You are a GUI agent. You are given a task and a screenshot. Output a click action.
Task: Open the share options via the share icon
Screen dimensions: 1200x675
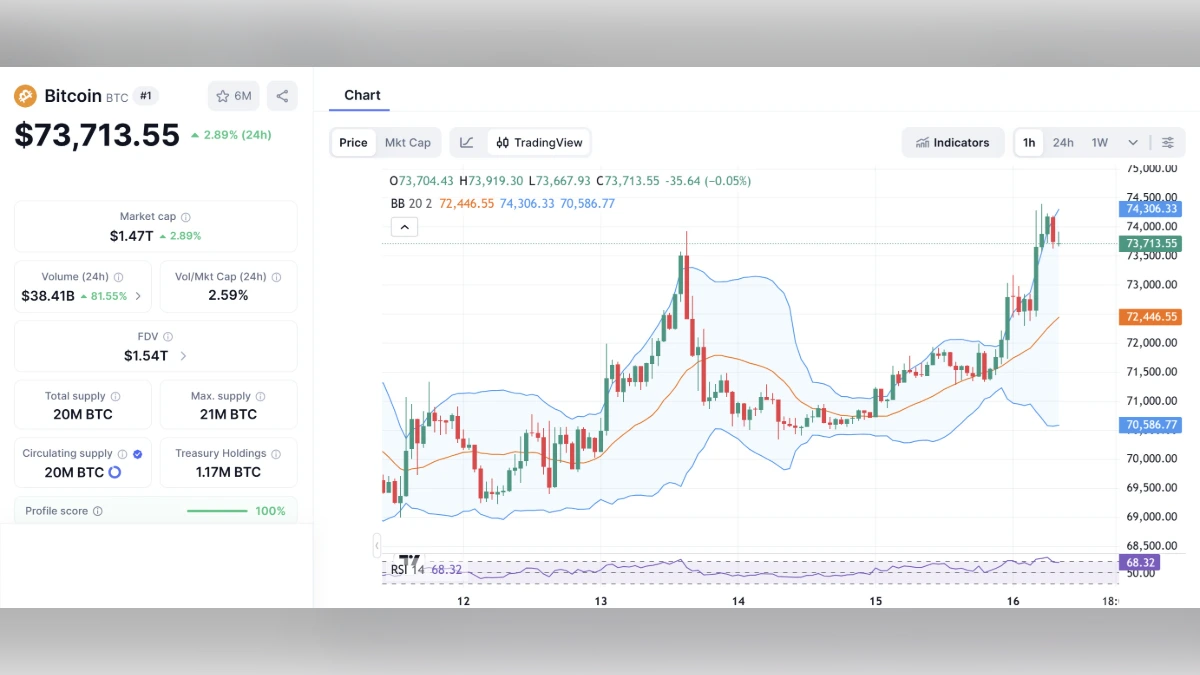[281, 95]
